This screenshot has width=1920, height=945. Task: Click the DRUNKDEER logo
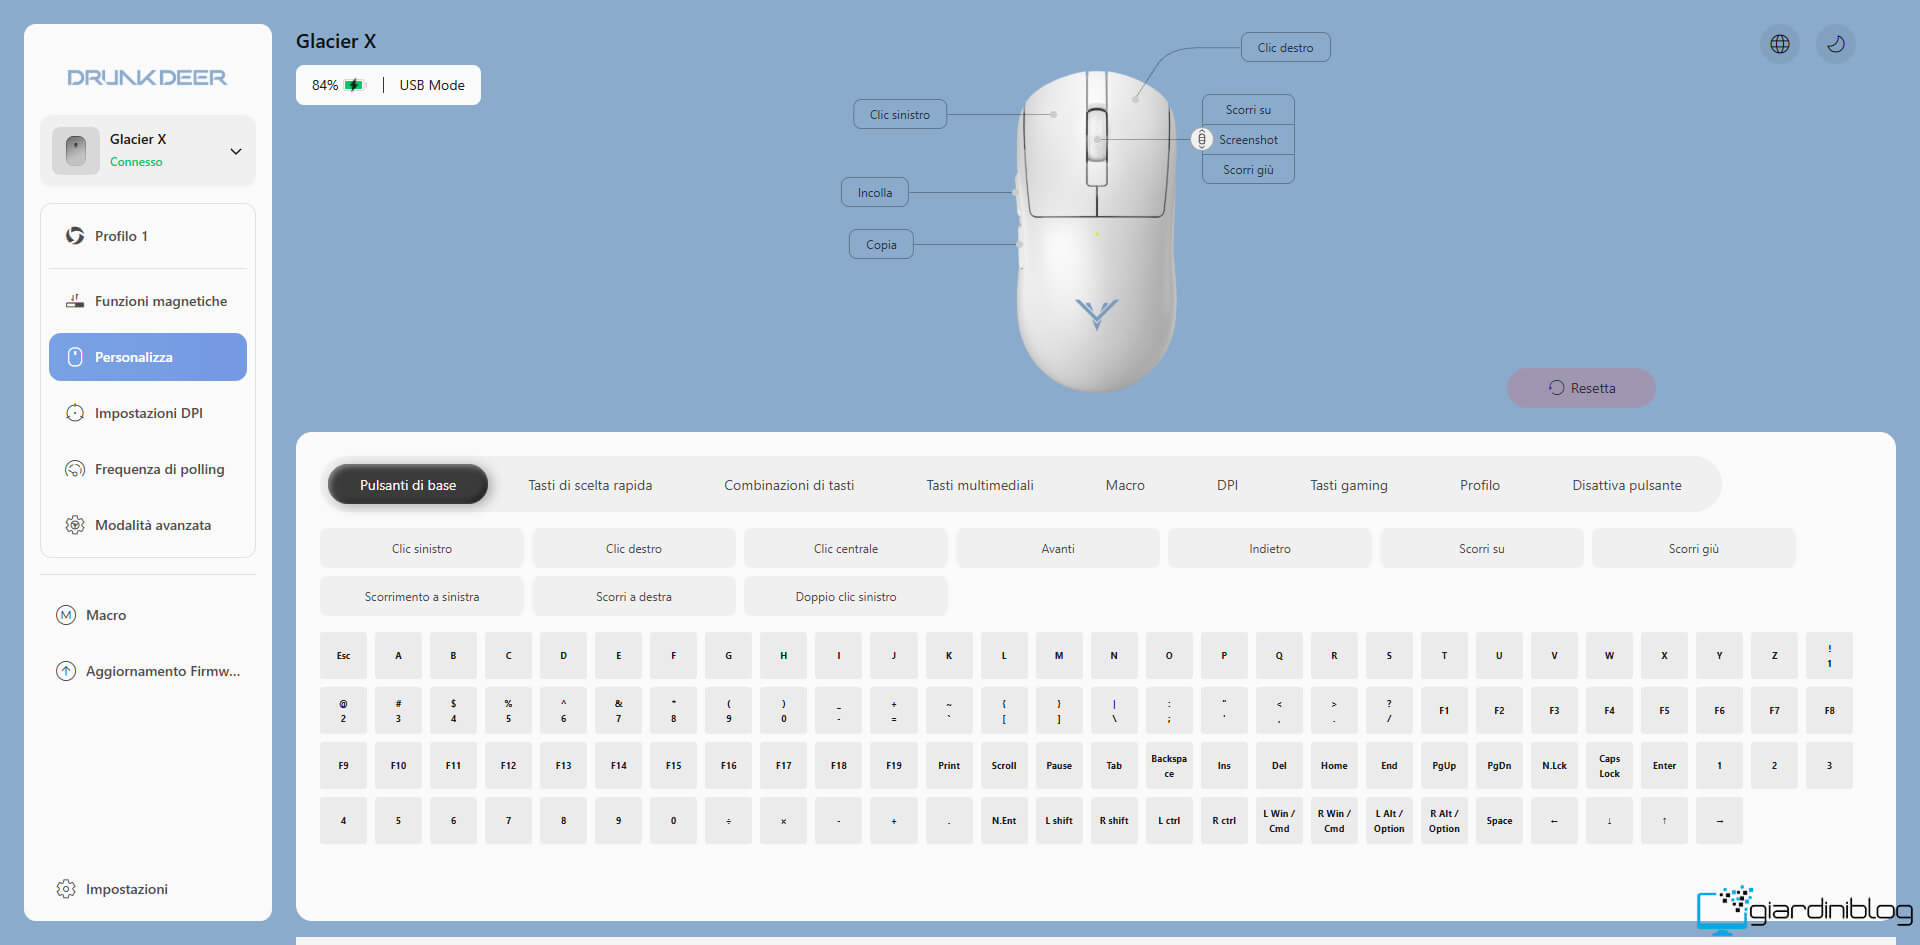coord(147,78)
